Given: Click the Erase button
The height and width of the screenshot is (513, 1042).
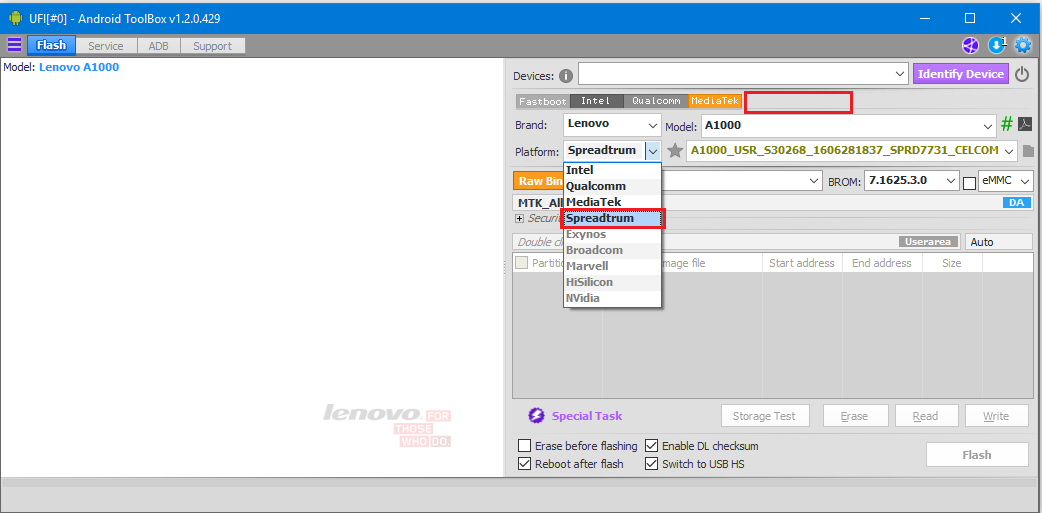Looking at the screenshot, I should coord(854,416).
